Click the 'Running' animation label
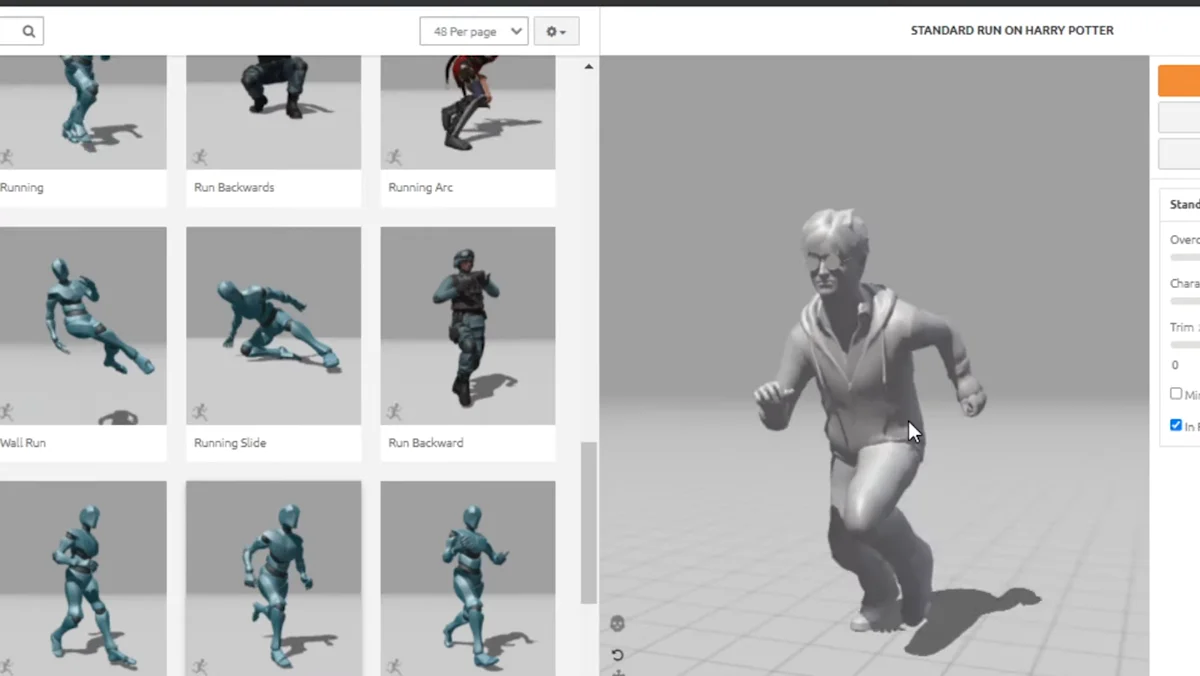The image size is (1200, 676). coord(22,187)
